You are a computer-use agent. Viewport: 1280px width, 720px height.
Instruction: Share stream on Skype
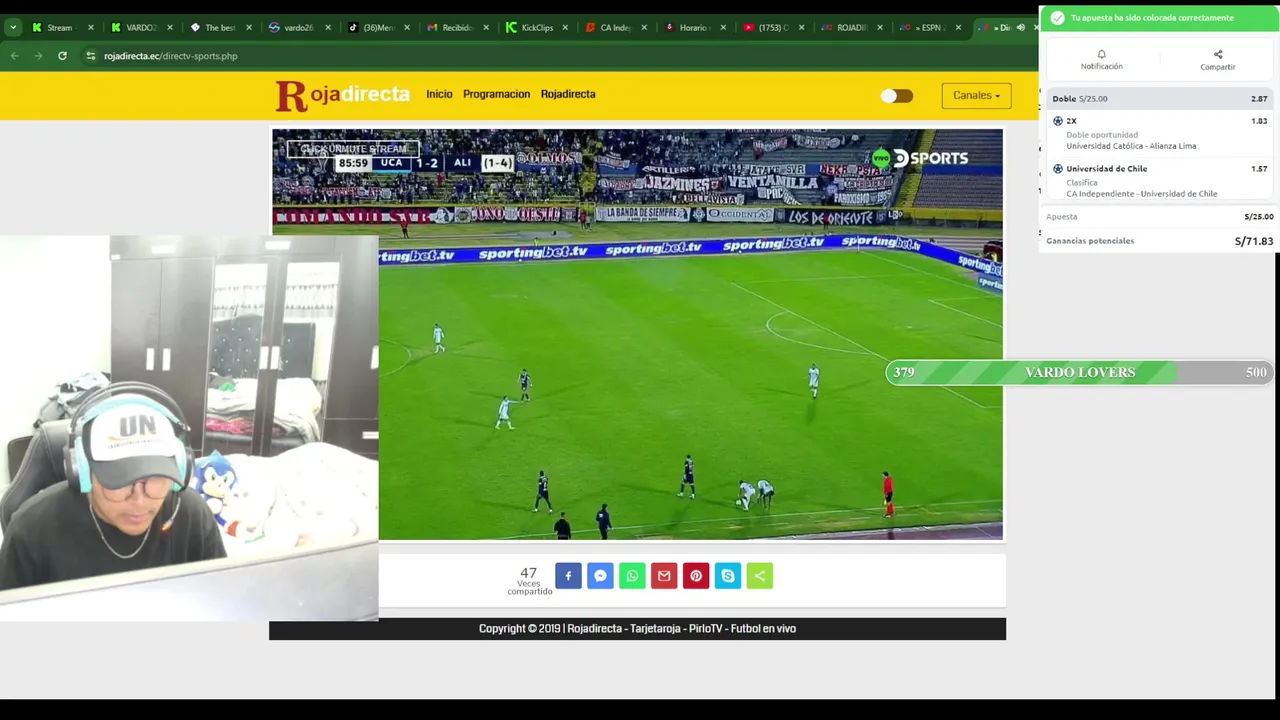(x=728, y=576)
